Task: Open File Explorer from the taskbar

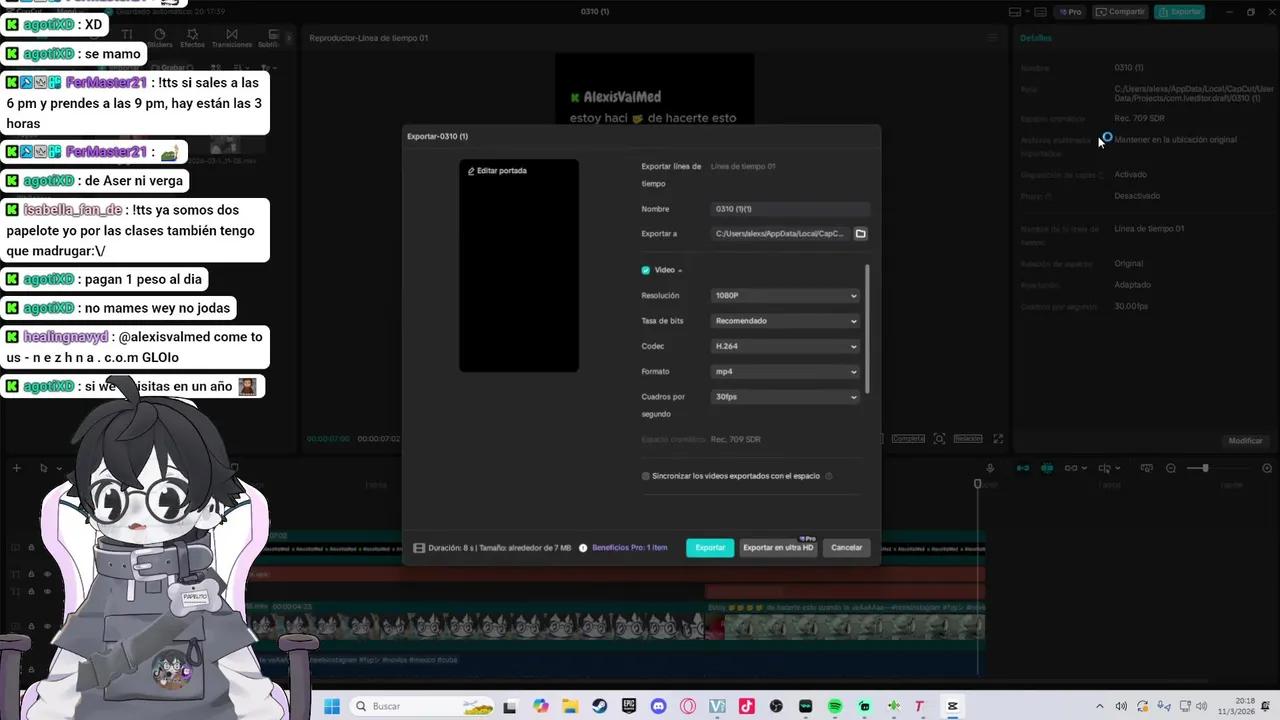Action: pyautogui.click(x=570, y=706)
